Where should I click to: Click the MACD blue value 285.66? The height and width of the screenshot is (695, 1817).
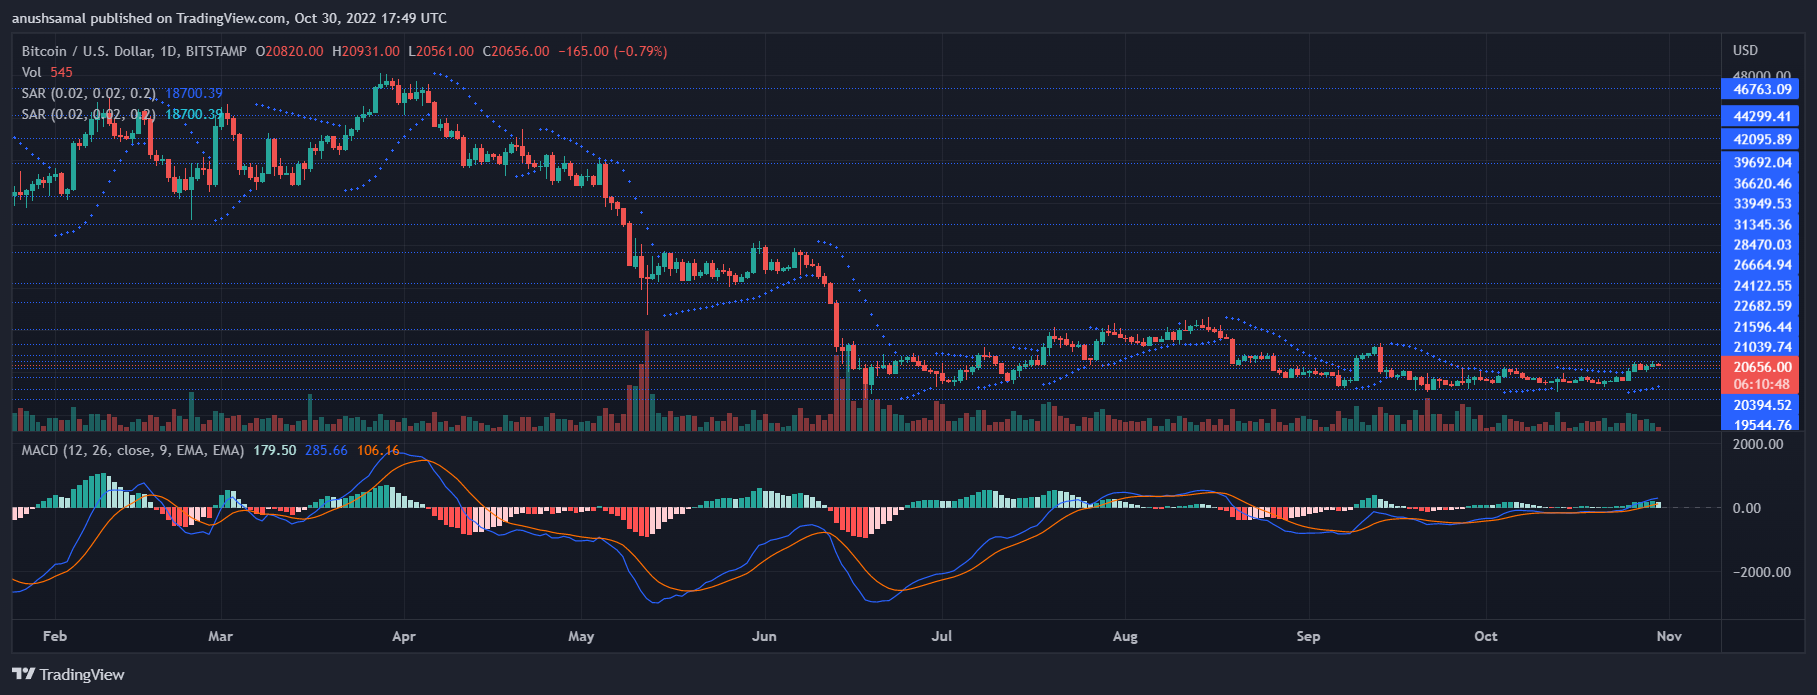(x=326, y=450)
